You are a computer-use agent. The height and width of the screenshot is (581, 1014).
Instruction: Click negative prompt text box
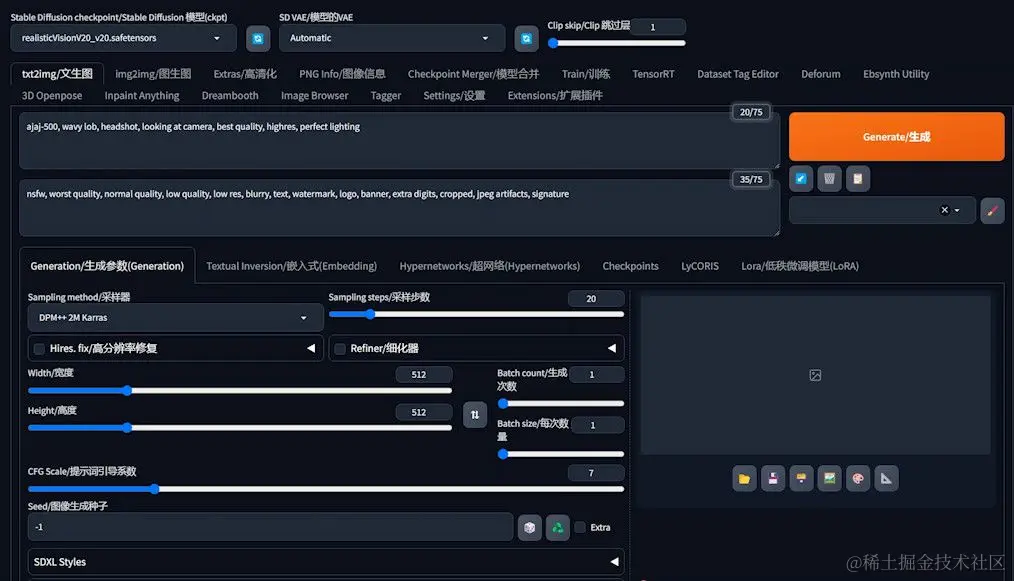click(x=399, y=208)
